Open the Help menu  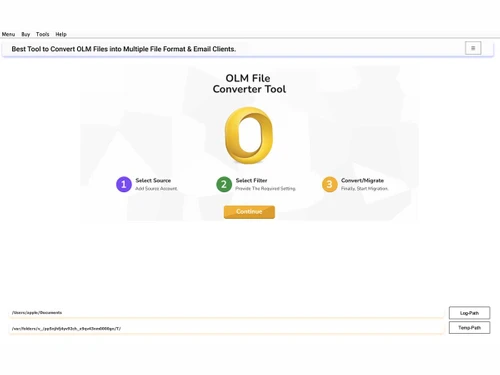61,34
